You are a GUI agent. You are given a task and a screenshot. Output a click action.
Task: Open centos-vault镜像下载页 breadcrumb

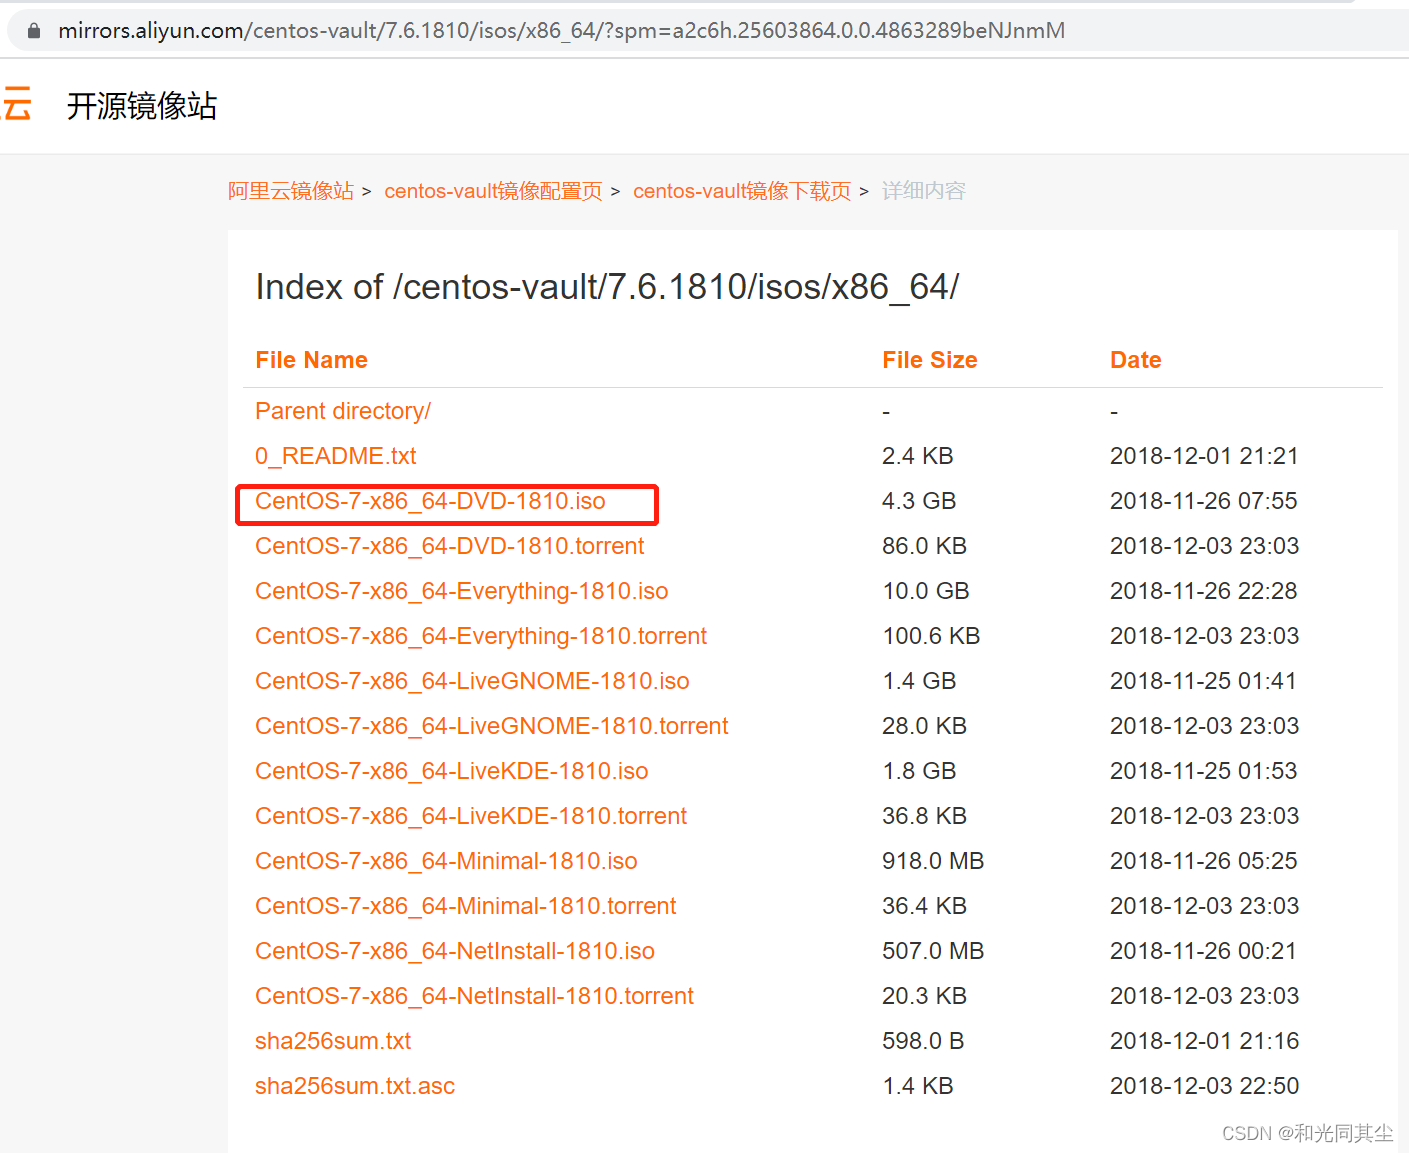click(x=742, y=191)
